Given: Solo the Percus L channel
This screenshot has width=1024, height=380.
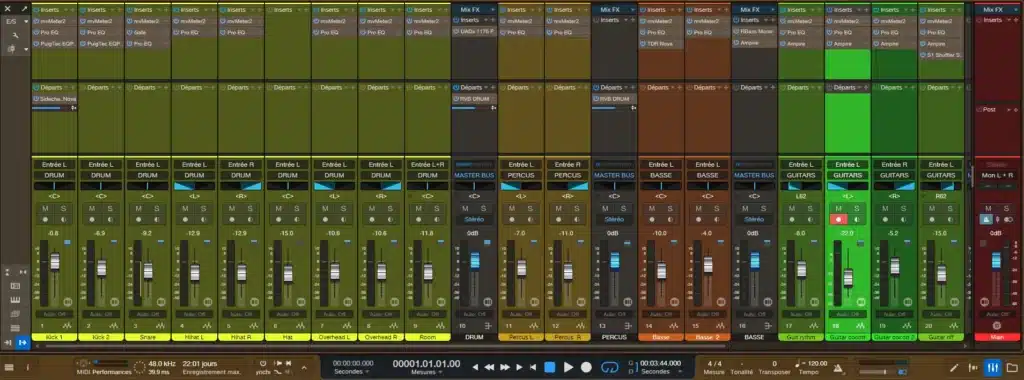Looking at the screenshot, I should [x=530, y=208].
